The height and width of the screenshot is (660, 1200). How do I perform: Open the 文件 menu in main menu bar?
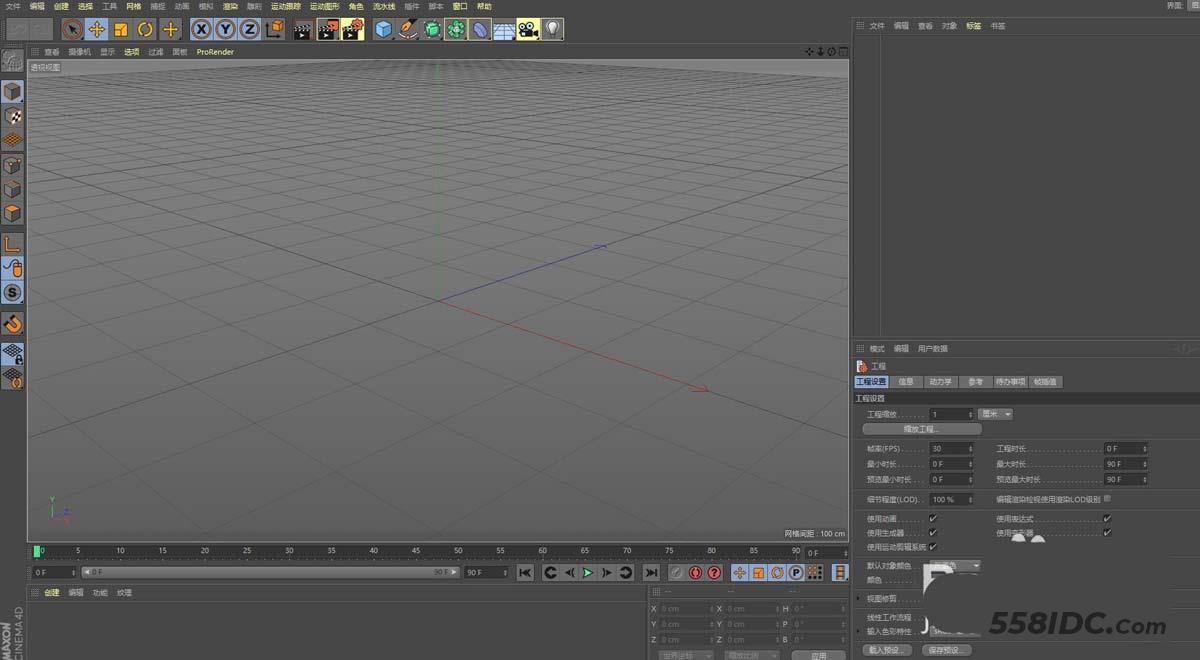13,6
